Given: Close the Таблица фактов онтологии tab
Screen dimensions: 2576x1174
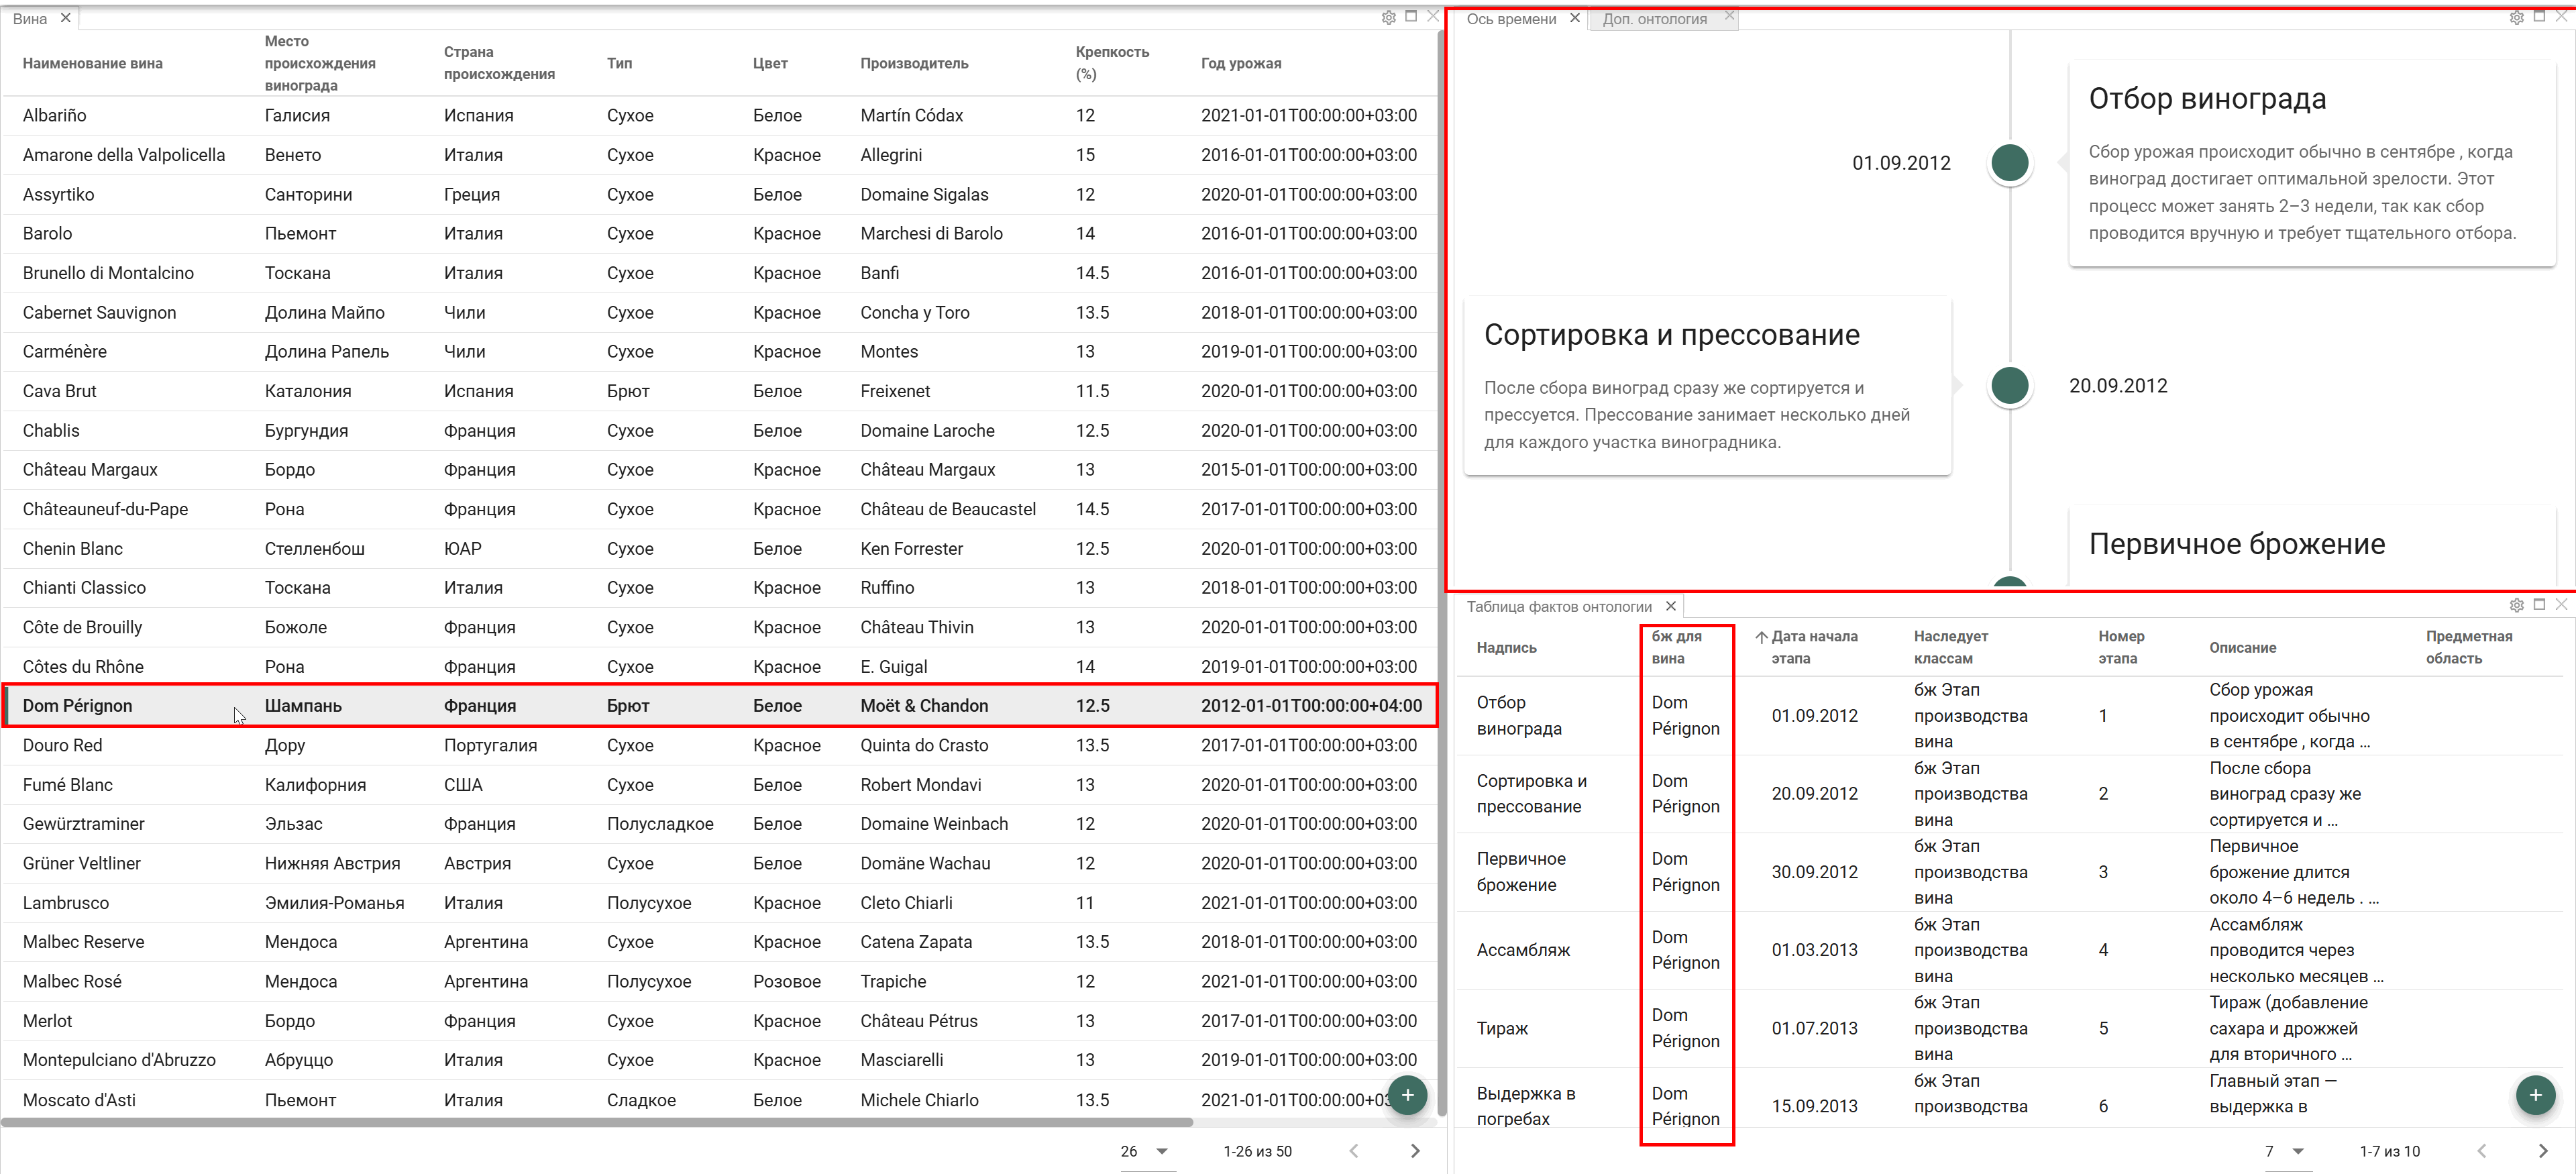Looking at the screenshot, I should [x=1670, y=606].
